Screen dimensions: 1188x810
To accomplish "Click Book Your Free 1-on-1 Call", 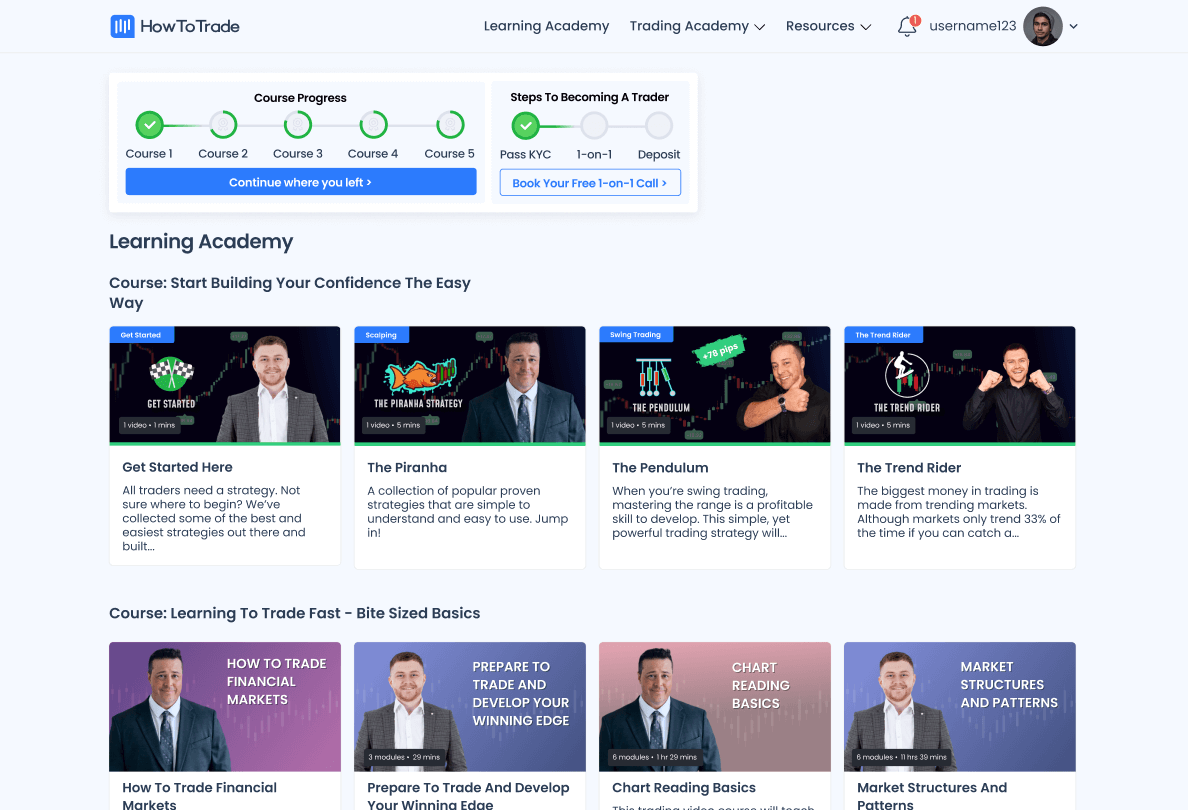I will pyautogui.click(x=590, y=183).
